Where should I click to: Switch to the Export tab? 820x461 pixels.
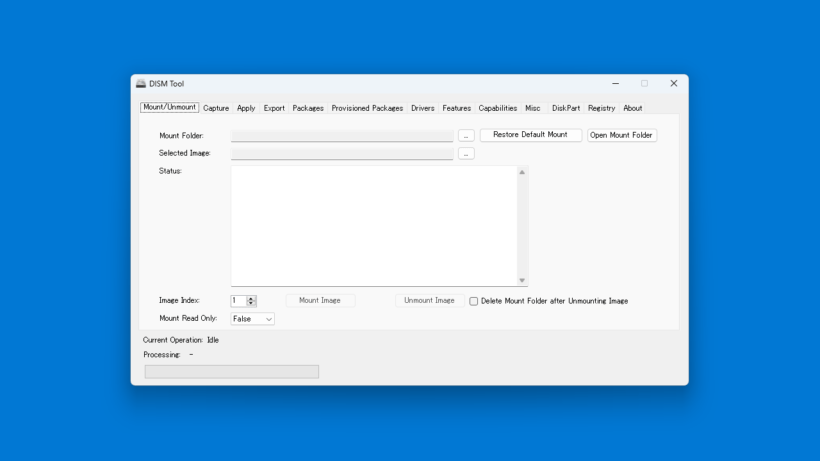(274, 108)
